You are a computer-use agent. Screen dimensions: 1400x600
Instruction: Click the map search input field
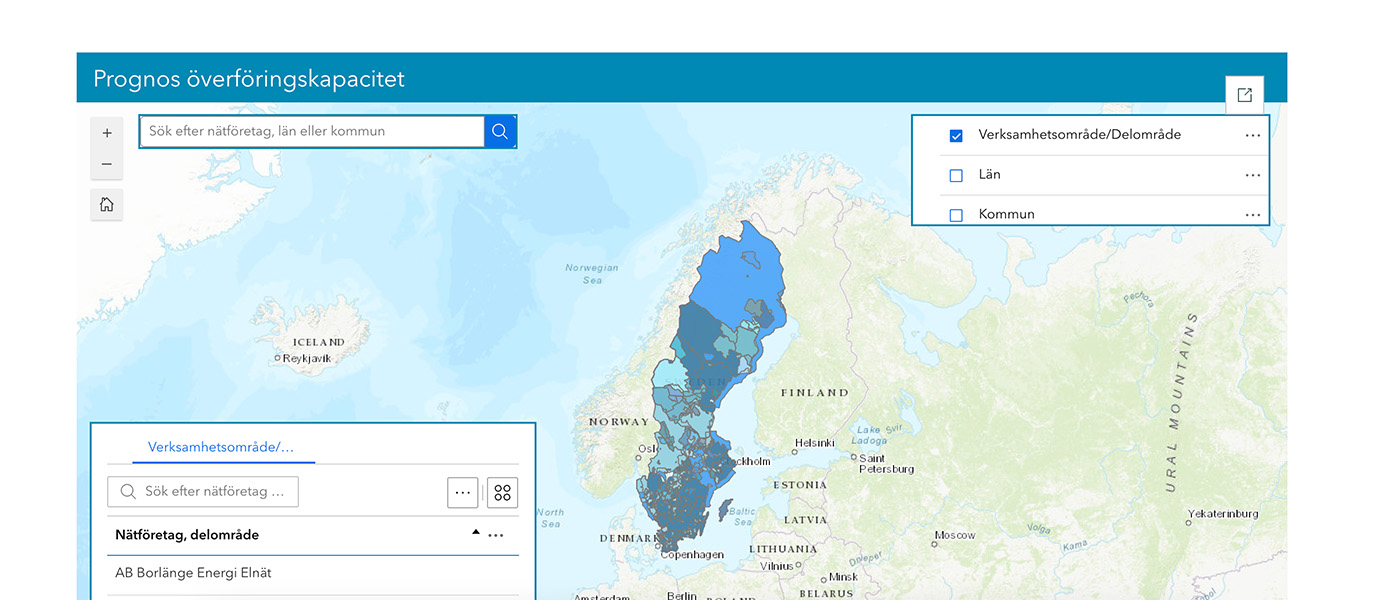coord(312,131)
